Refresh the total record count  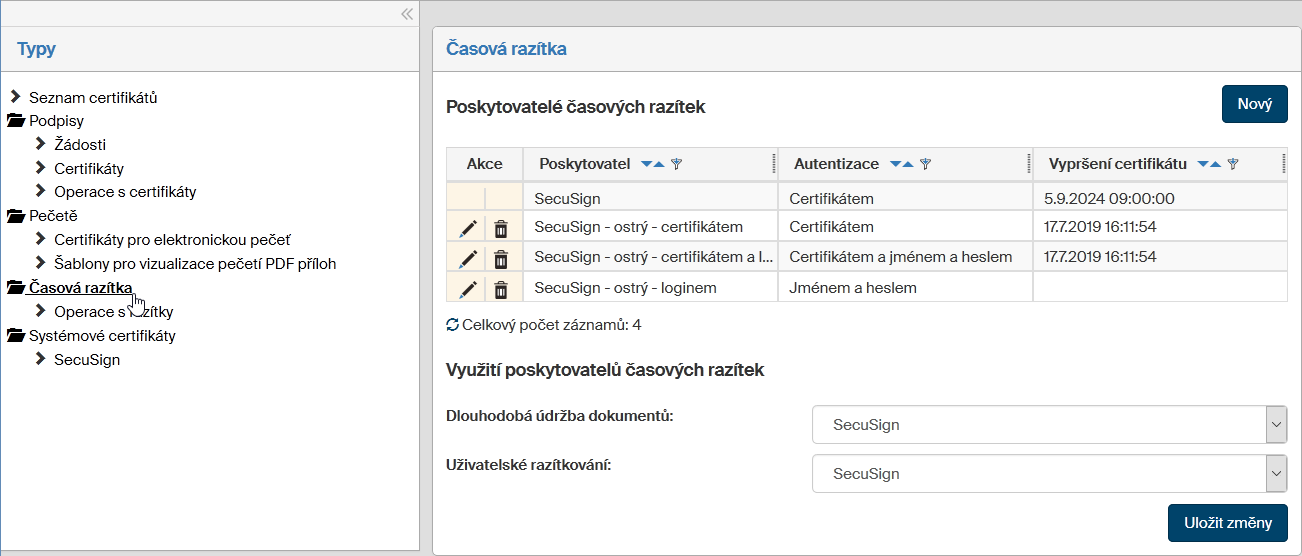(x=452, y=325)
